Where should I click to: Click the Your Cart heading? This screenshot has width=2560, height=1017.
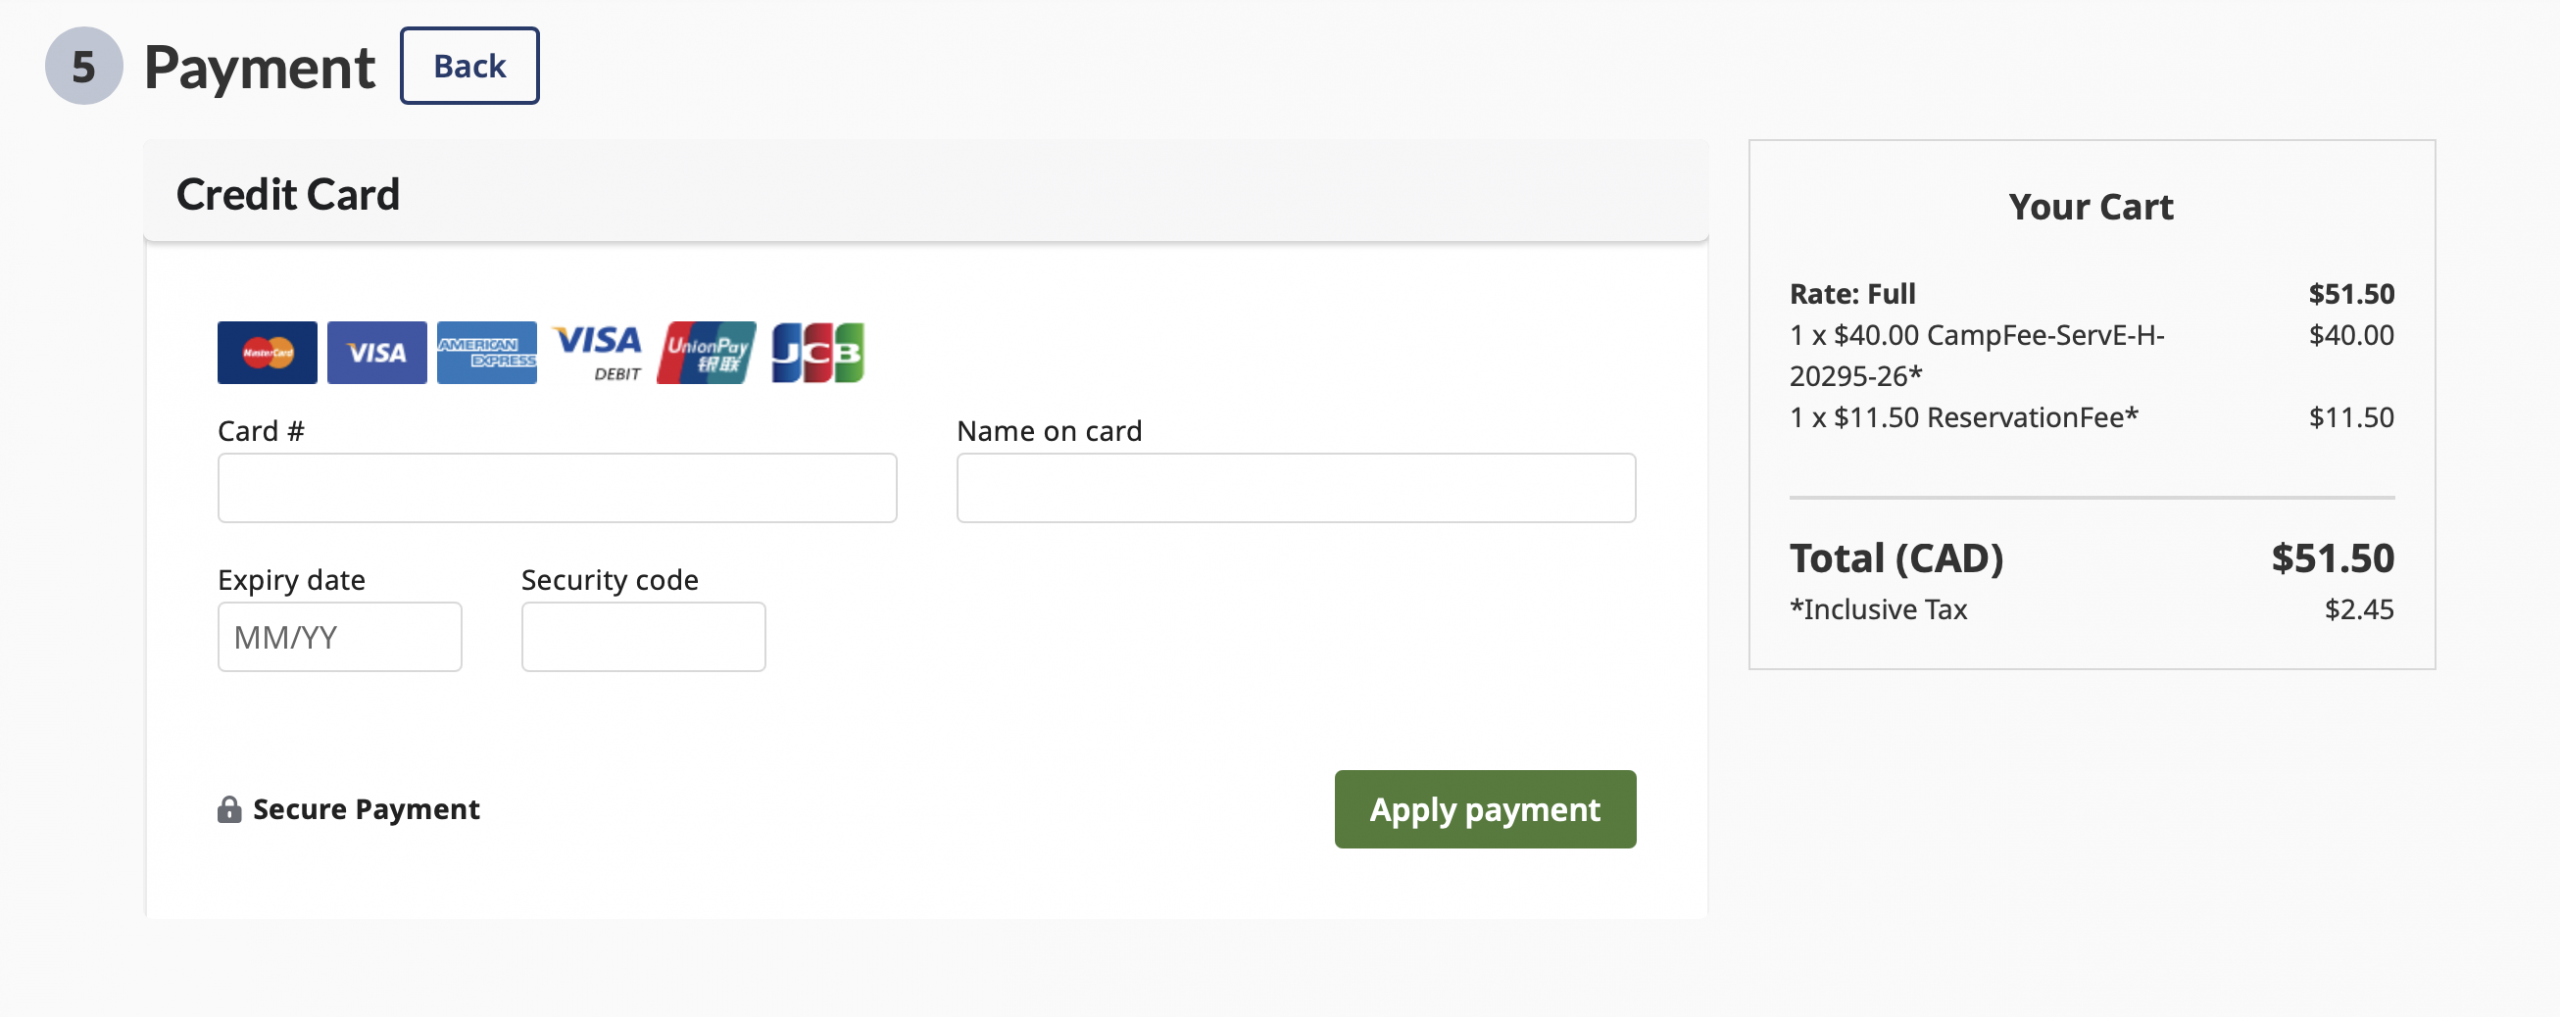click(x=2091, y=207)
